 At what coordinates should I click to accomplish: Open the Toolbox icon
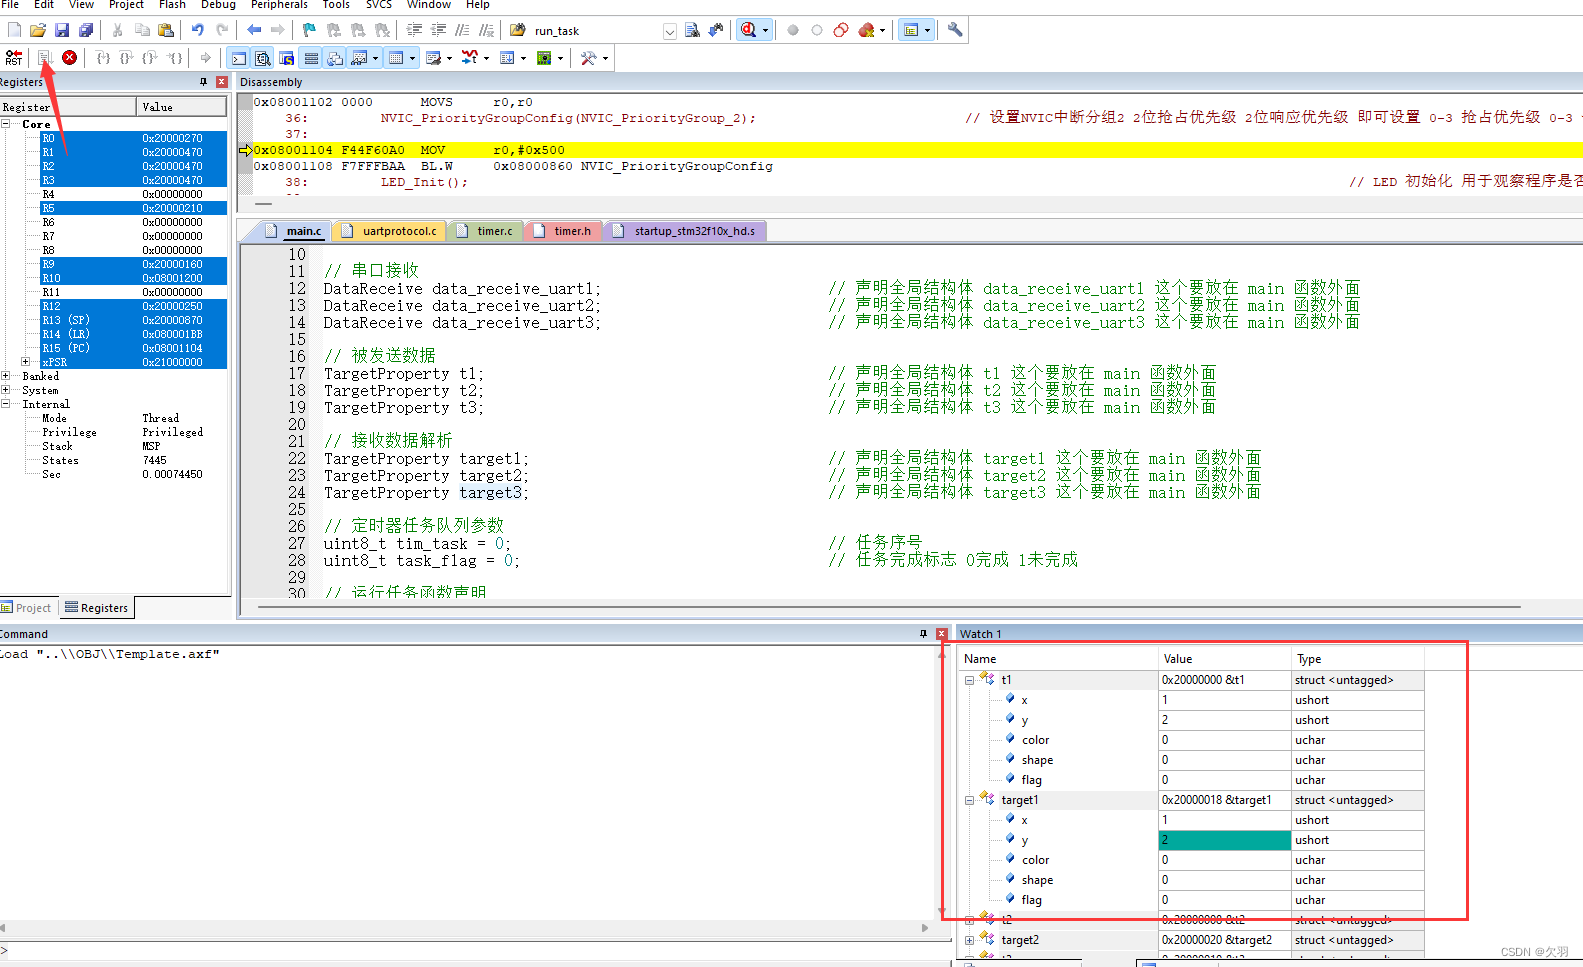588,58
